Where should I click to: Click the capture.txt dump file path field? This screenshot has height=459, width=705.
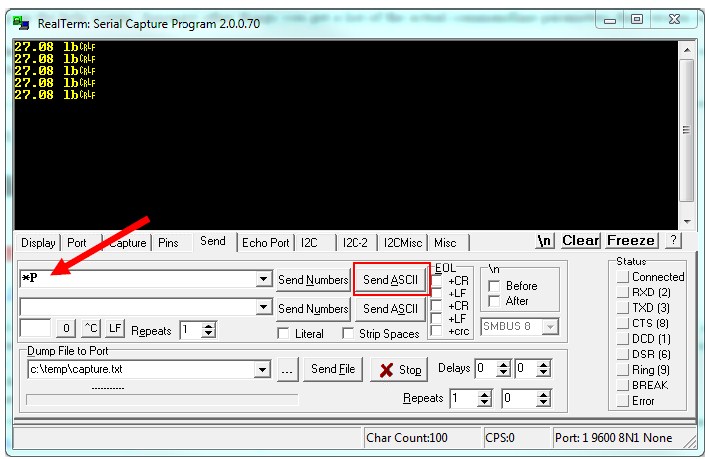point(142,370)
